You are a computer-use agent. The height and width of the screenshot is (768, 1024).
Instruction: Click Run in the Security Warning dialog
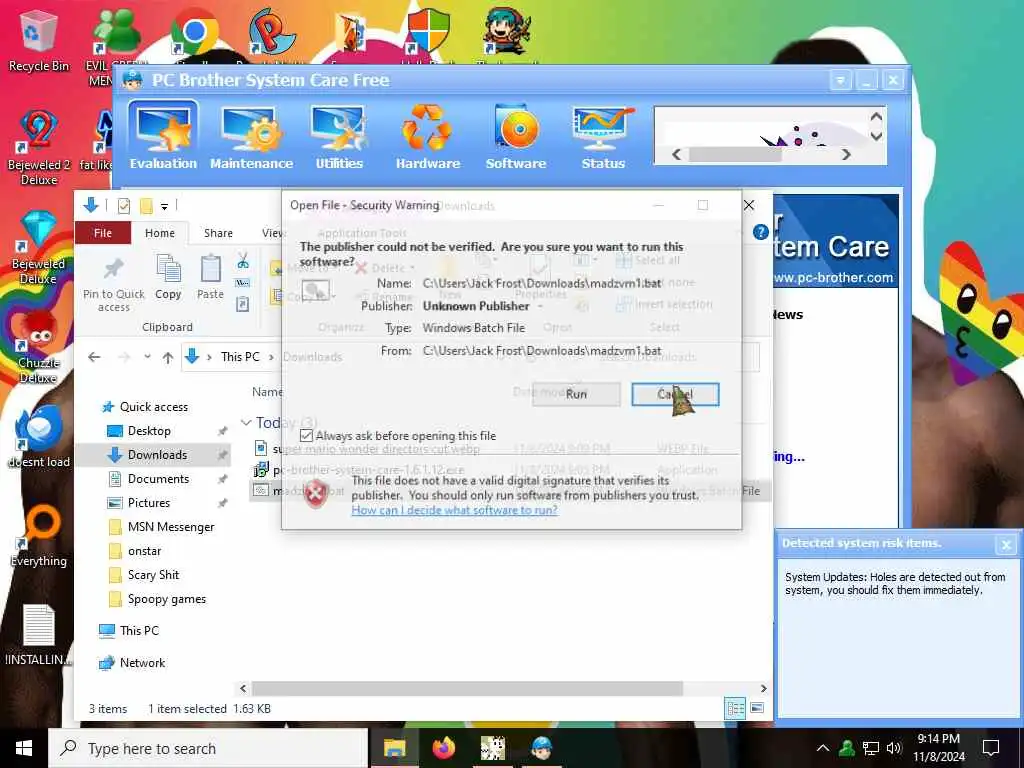(x=576, y=394)
